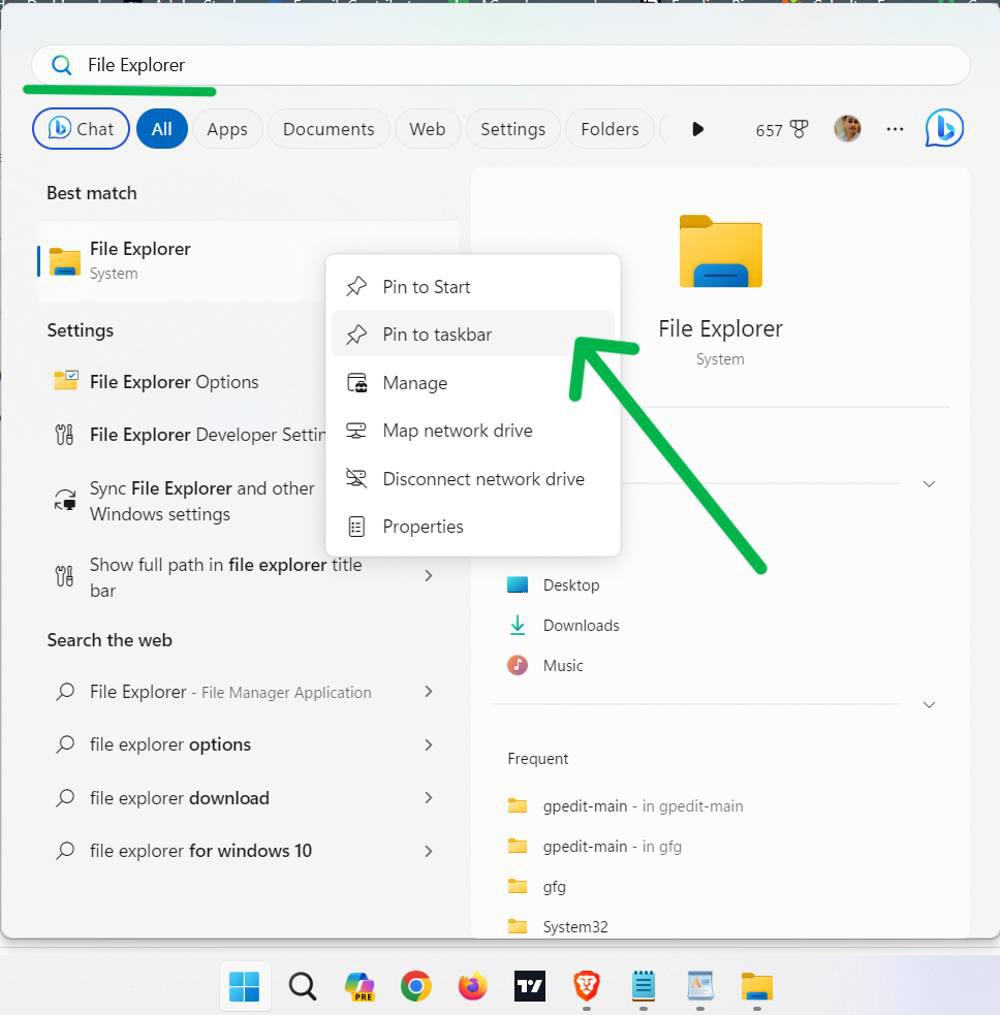Collapse the chevron below the Music entry
The image size is (1000, 1015).
click(x=929, y=704)
